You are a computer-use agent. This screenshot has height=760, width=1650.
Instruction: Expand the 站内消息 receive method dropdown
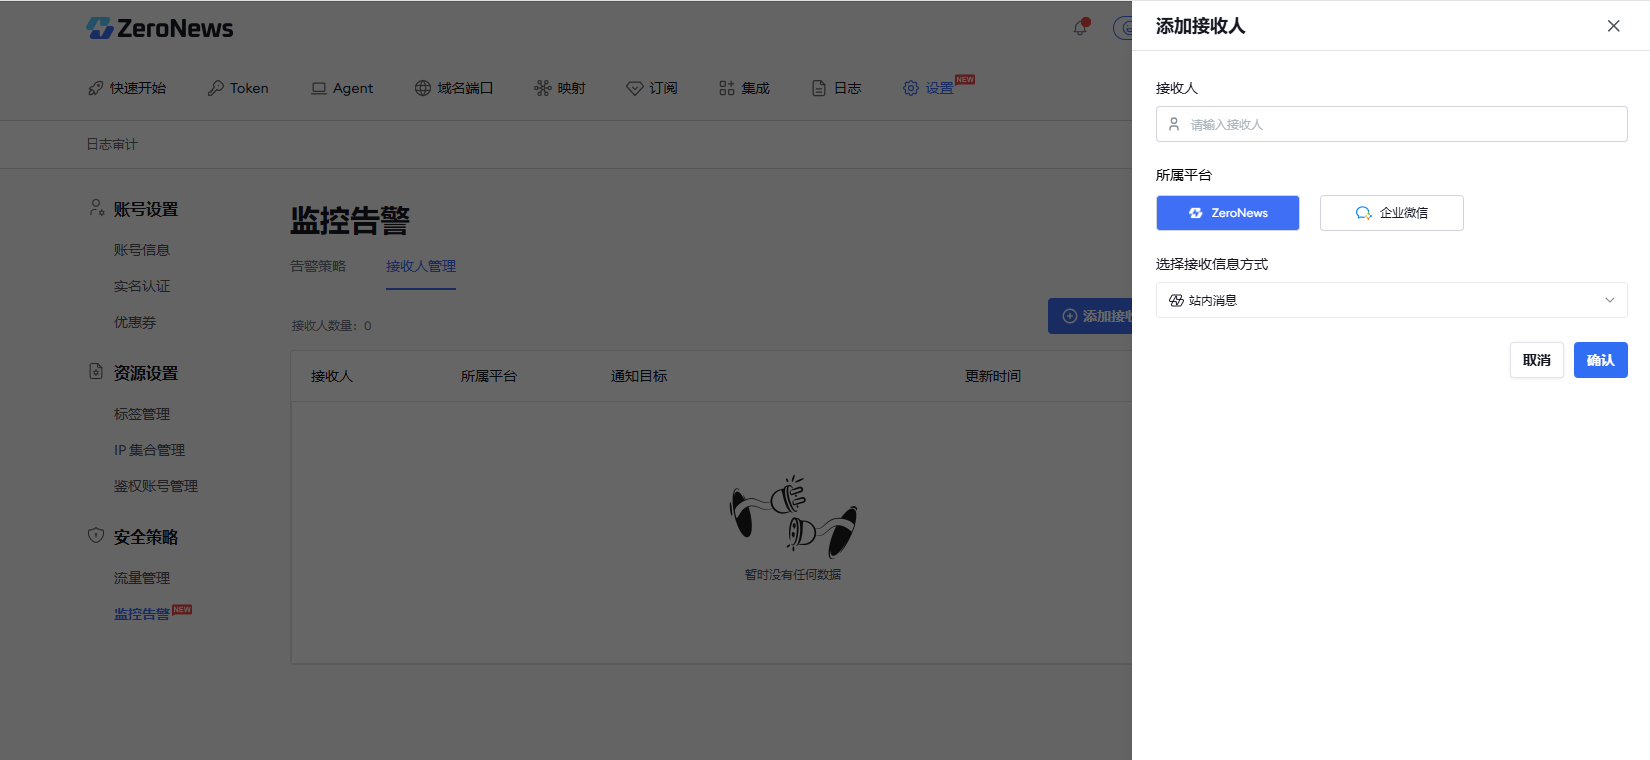1391,300
